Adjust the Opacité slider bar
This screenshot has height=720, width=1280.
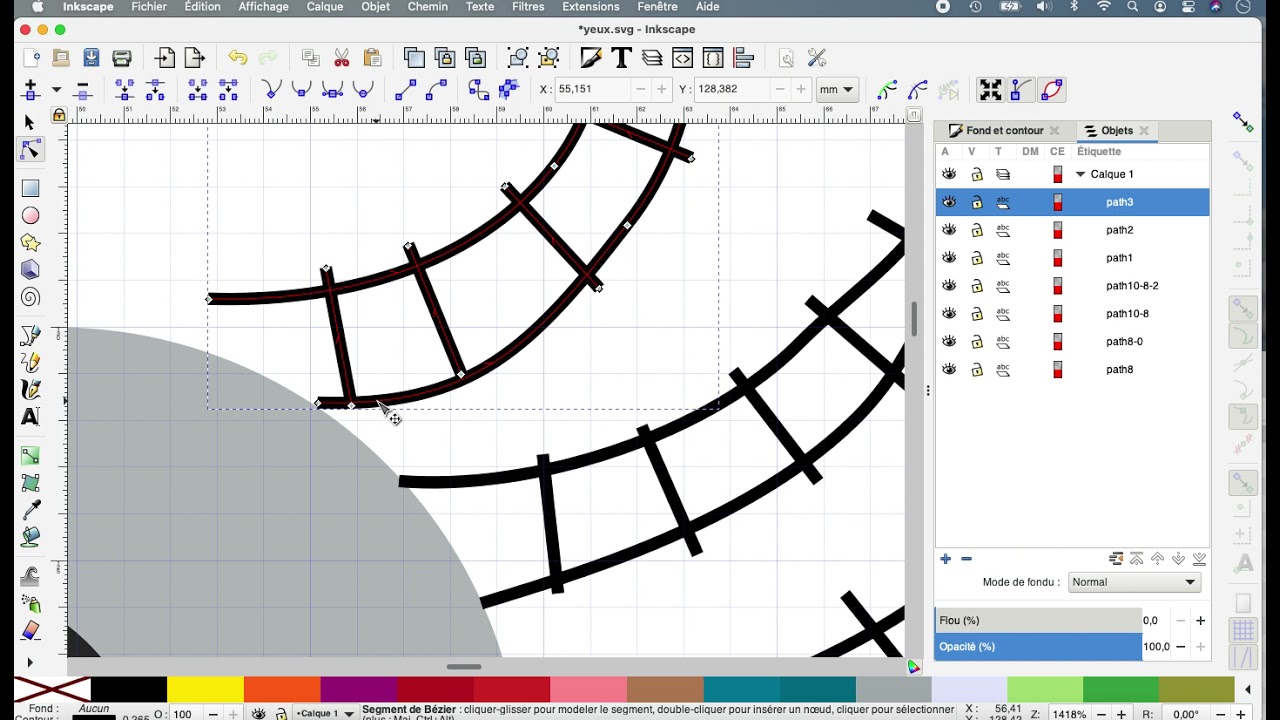[1038, 647]
